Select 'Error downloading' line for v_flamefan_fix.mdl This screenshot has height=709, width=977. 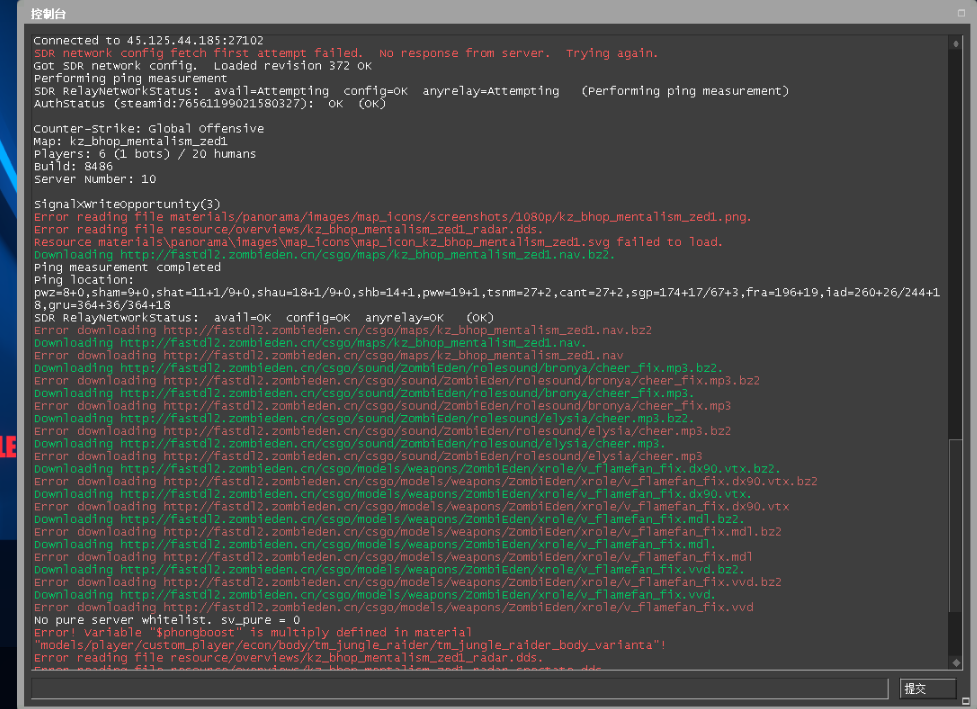pos(393,557)
